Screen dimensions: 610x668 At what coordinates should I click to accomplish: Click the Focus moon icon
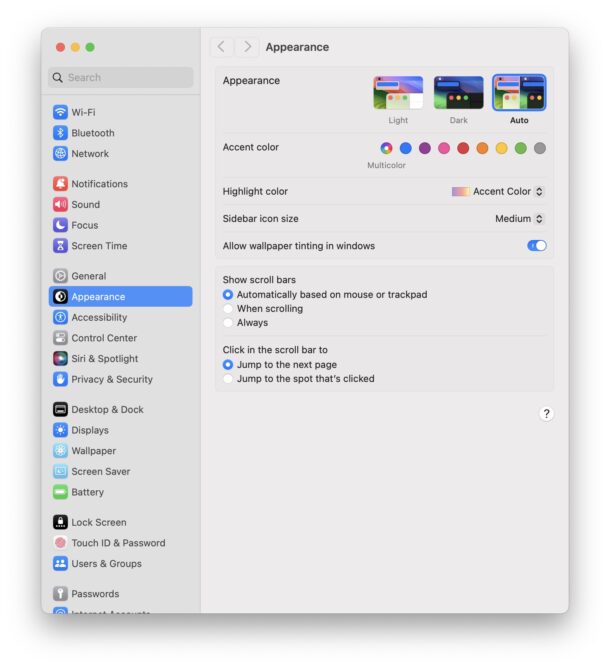click(x=60, y=225)
